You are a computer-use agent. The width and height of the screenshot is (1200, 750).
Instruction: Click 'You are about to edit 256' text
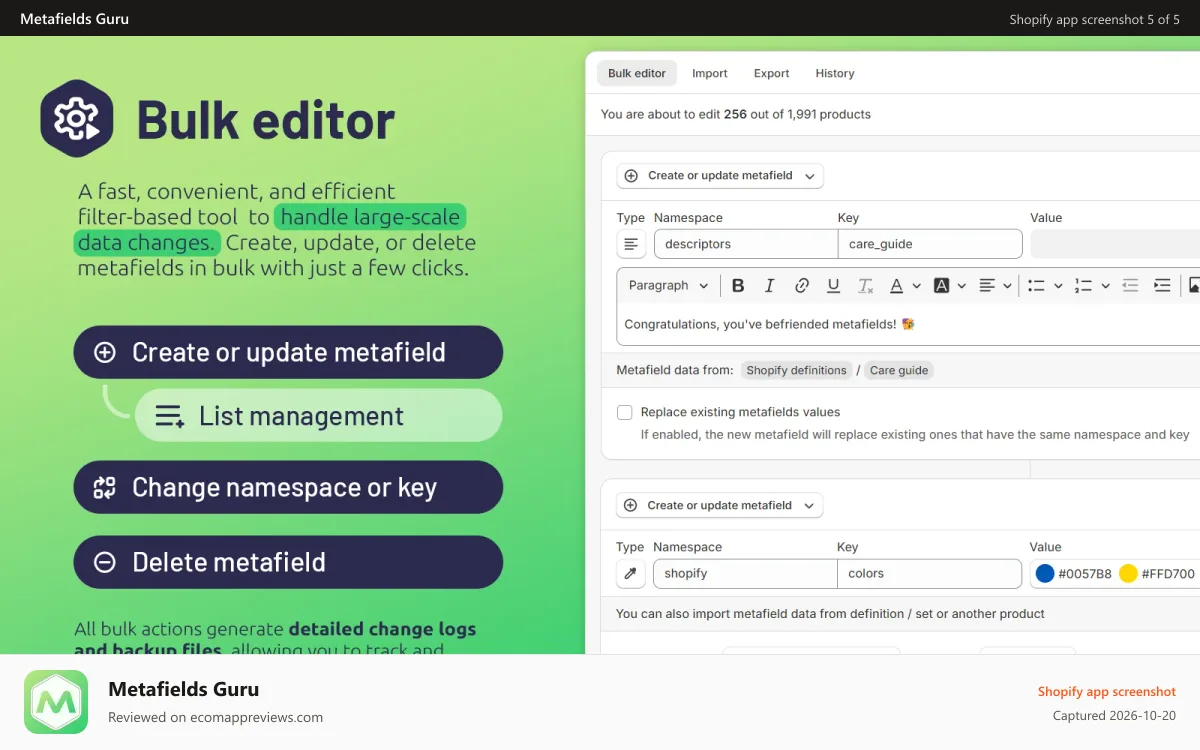coord(674,114)
